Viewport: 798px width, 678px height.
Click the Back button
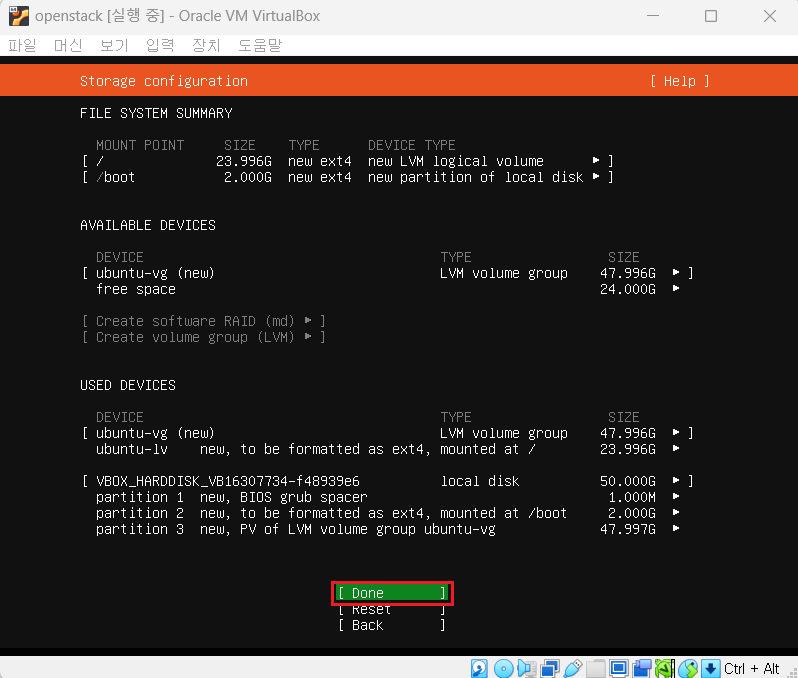click(x=392, y=625)
